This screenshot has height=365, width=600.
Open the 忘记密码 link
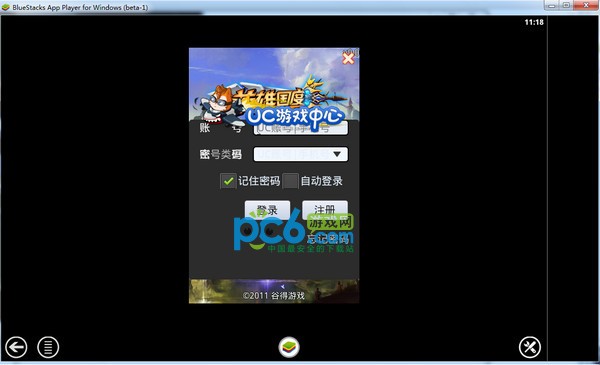(328, 240)
